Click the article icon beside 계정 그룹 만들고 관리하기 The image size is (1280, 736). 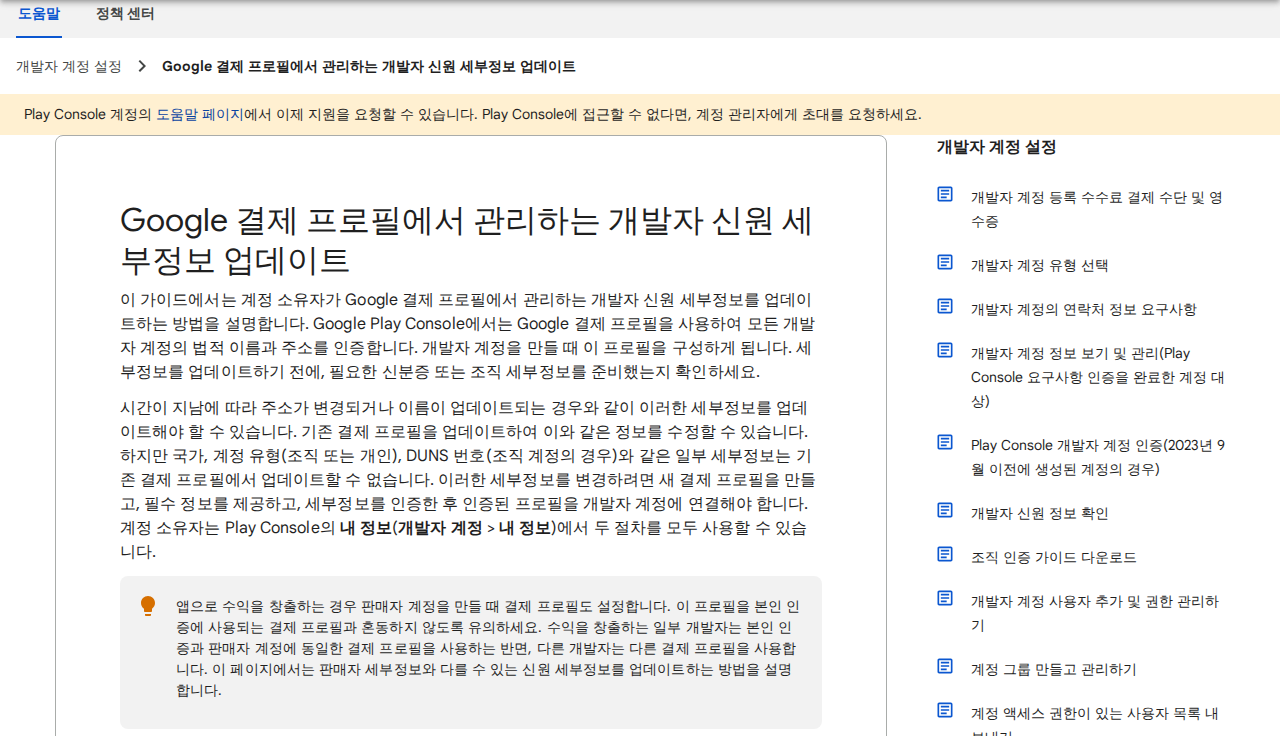(945, 666)
